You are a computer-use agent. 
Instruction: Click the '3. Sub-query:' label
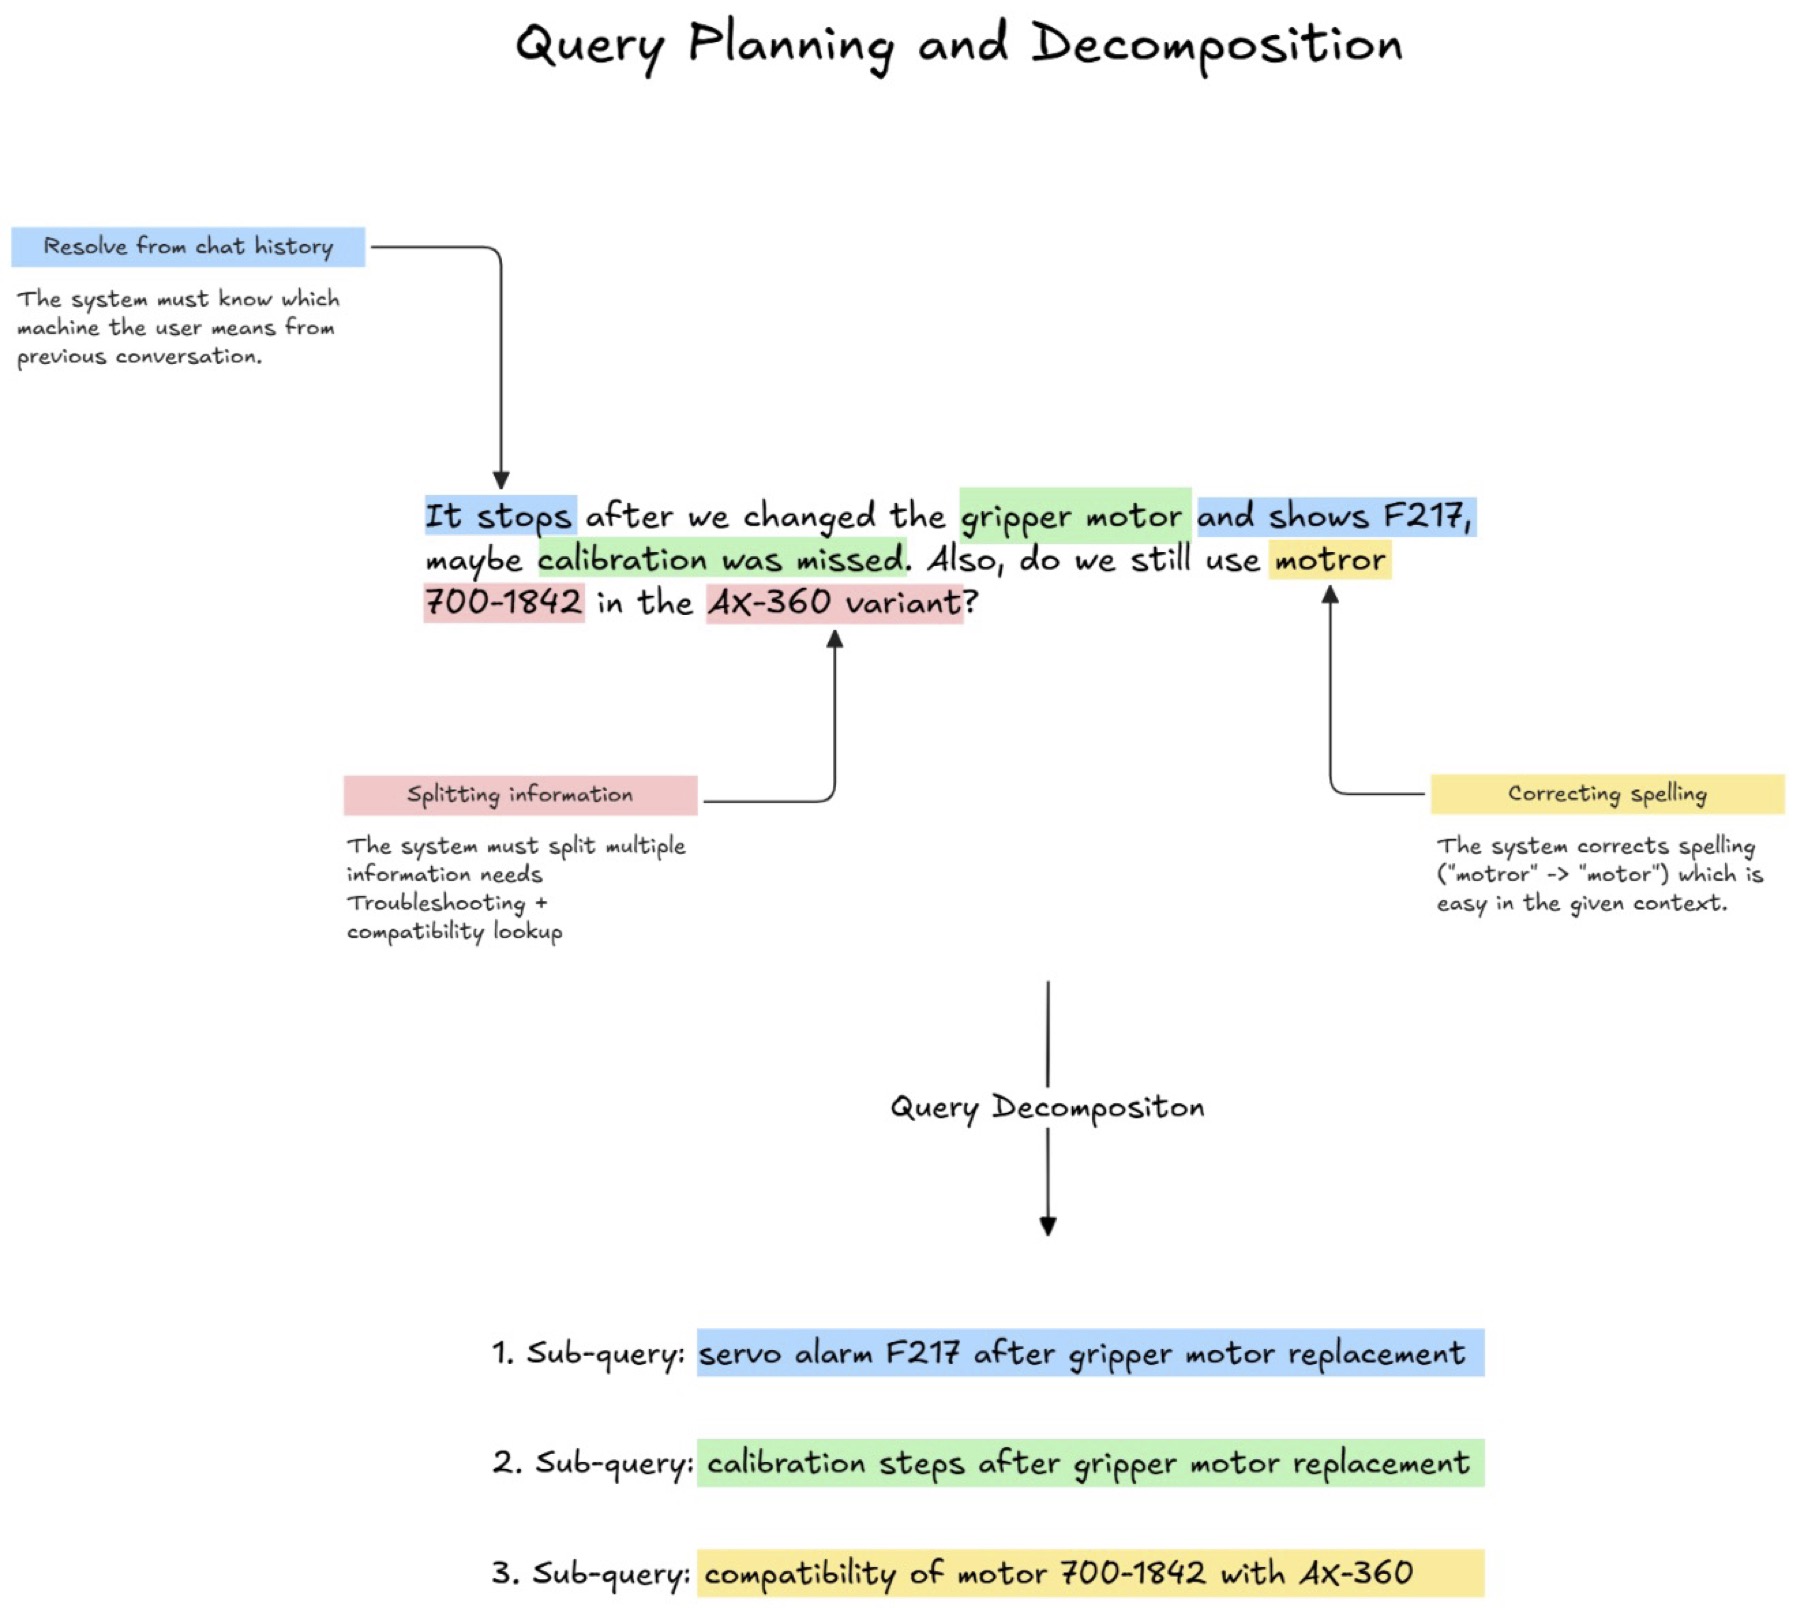coord(590,1574)
